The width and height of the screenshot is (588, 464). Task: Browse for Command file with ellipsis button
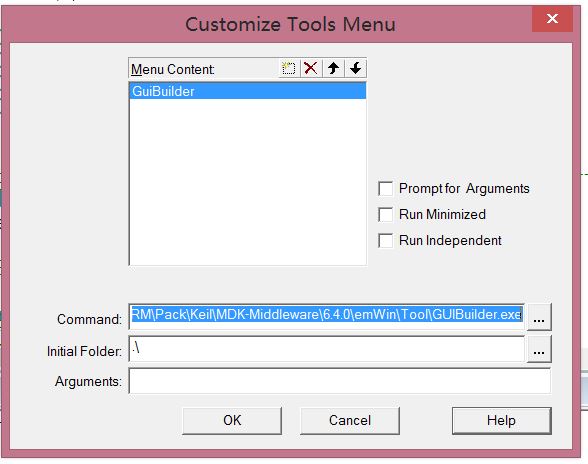[539, 317]
